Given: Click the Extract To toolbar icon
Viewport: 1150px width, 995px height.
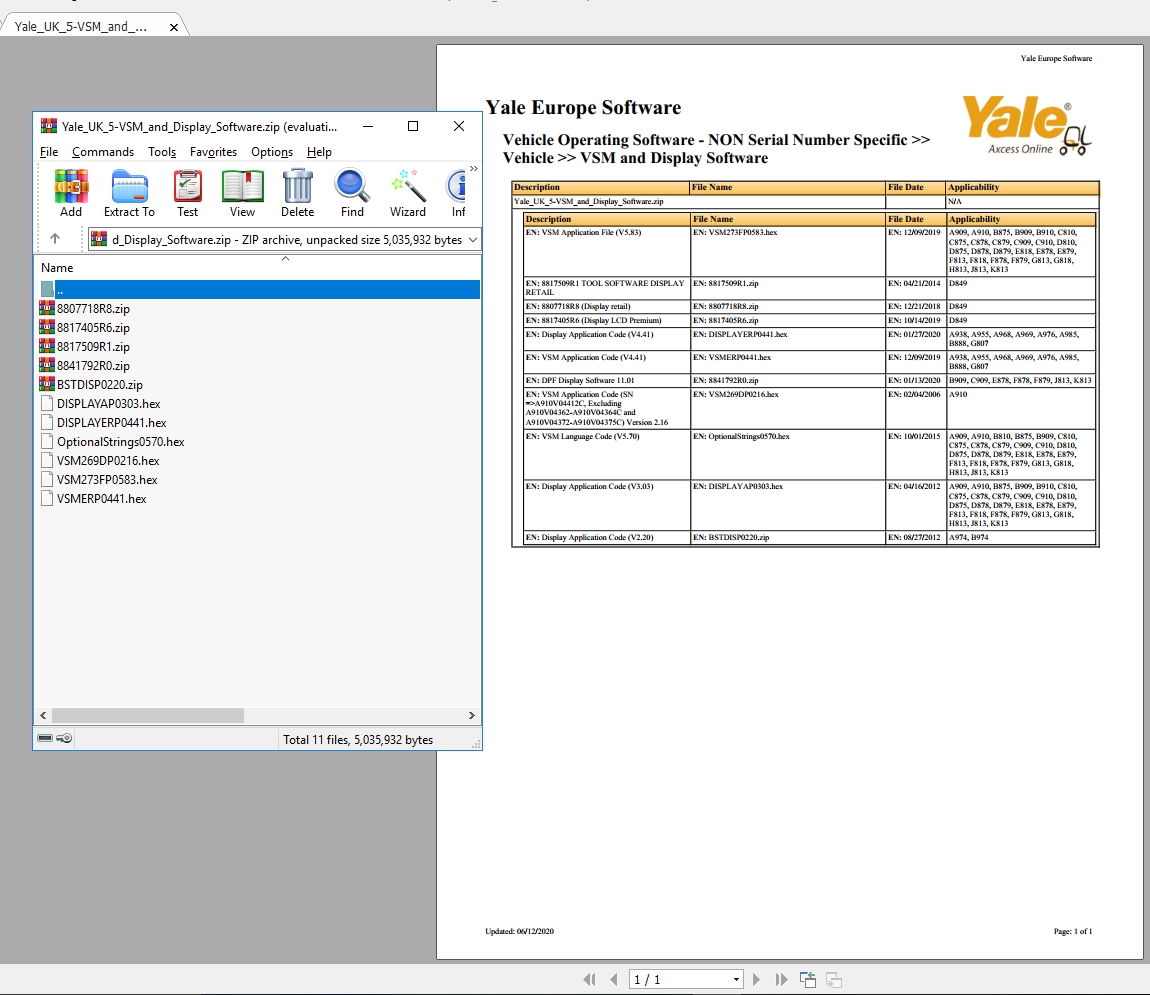Looking at the screenshot, I should (129, 193).
